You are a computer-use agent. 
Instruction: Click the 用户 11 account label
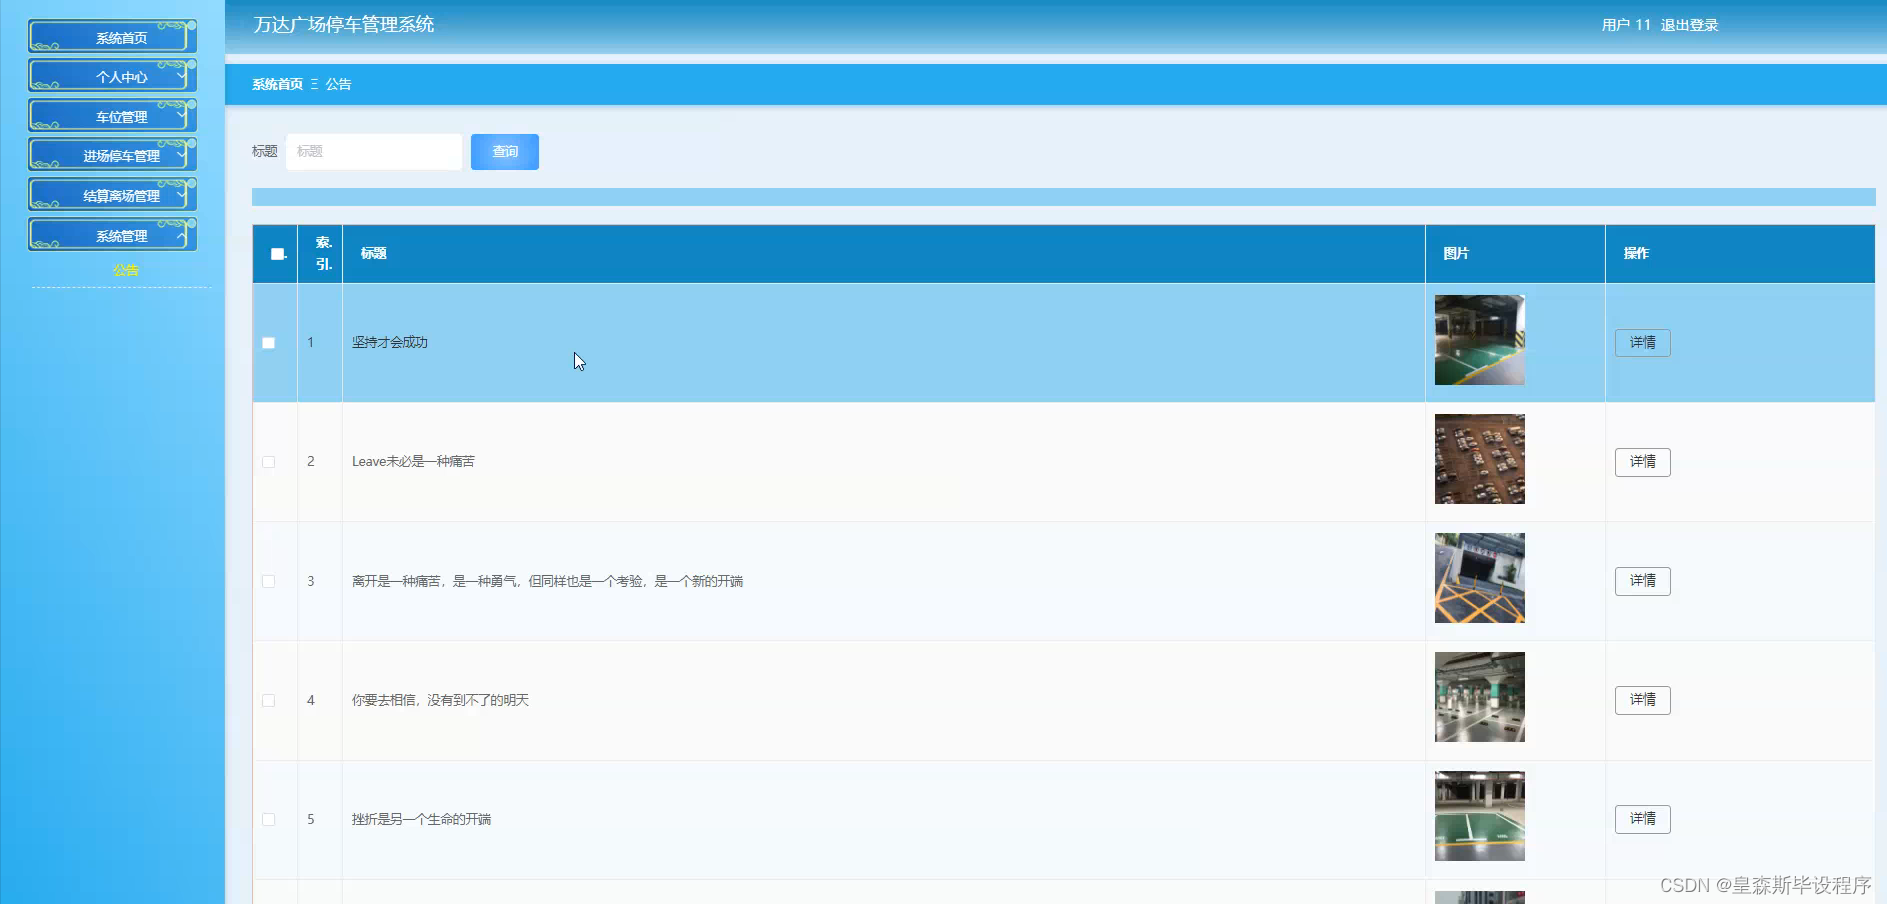click(1626, 25)
